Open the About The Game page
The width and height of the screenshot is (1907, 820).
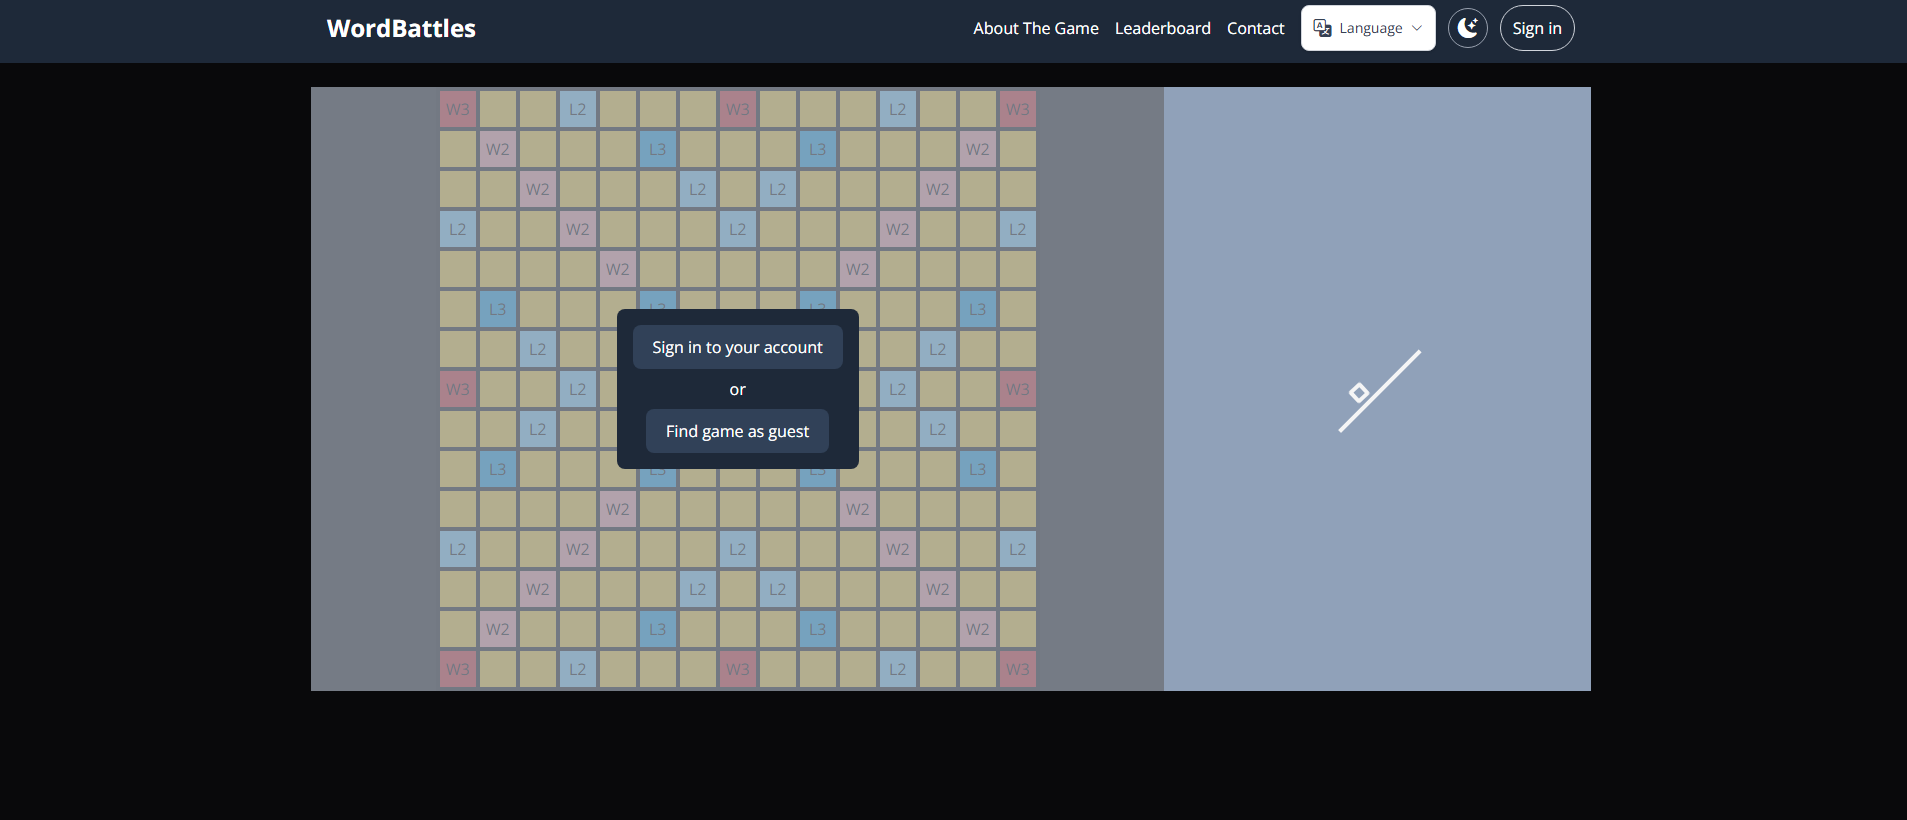[x=1035, y=28]
